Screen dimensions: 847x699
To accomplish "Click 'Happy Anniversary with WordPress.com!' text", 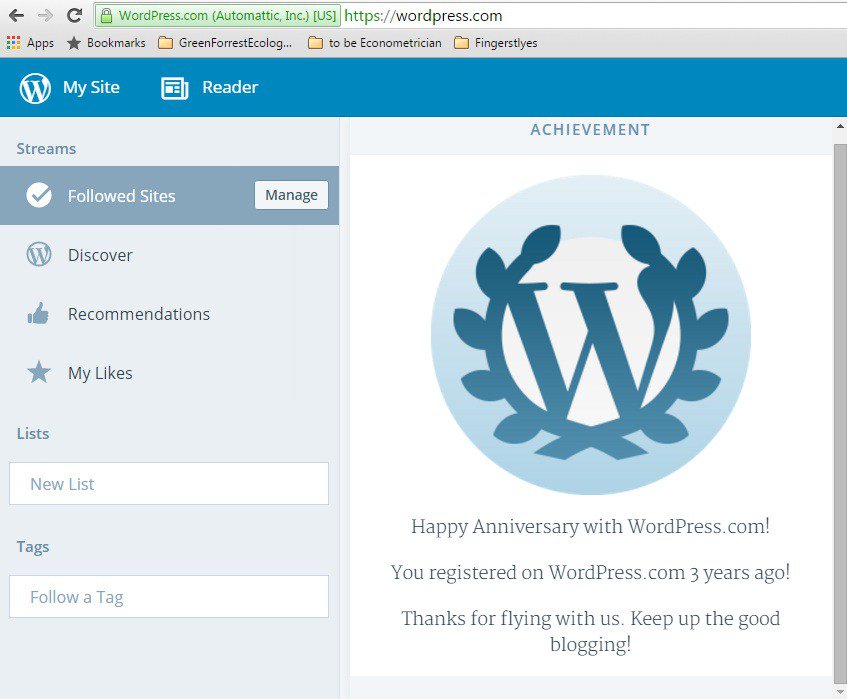I will pyautogui.click(x=590, y=526).
